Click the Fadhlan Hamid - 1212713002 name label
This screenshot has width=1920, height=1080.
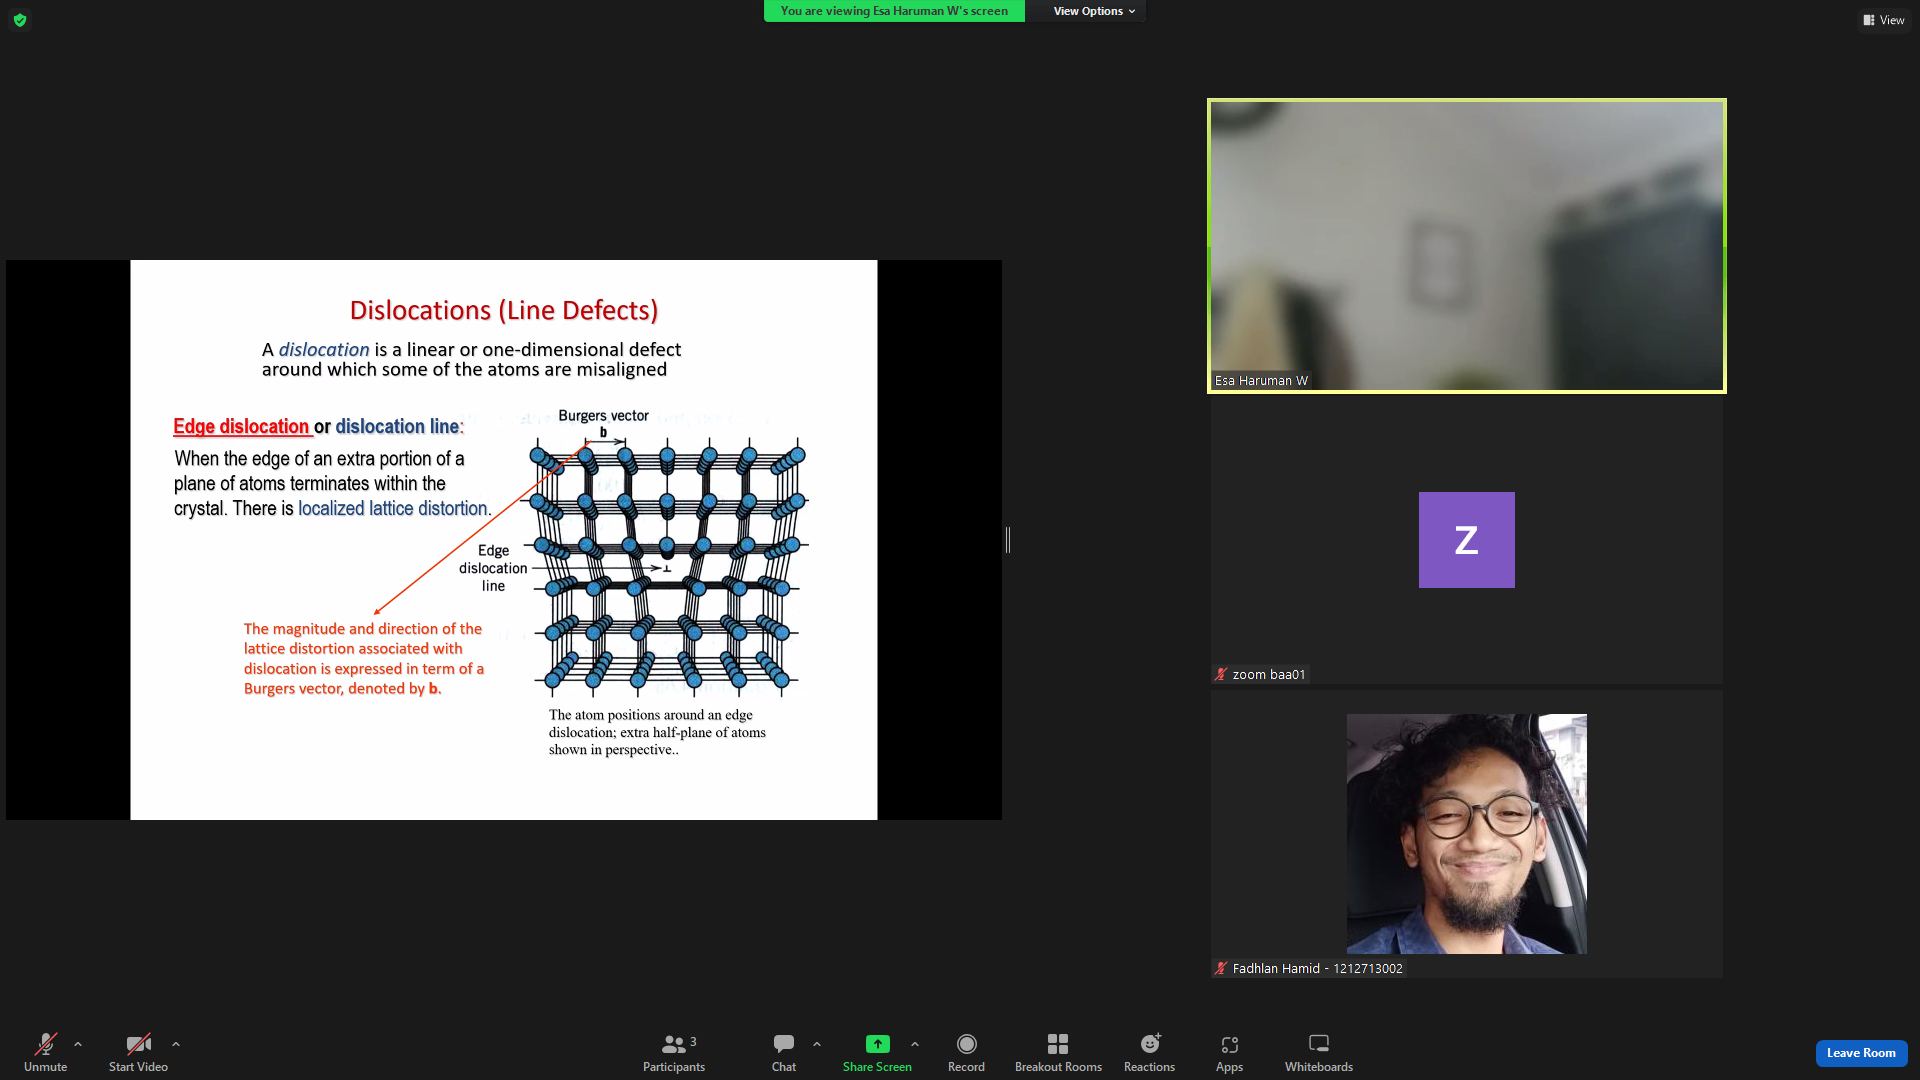[1317, 968]
